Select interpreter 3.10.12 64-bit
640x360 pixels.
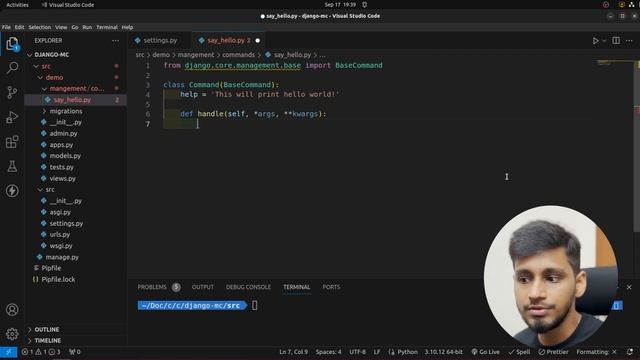[443, 352]
